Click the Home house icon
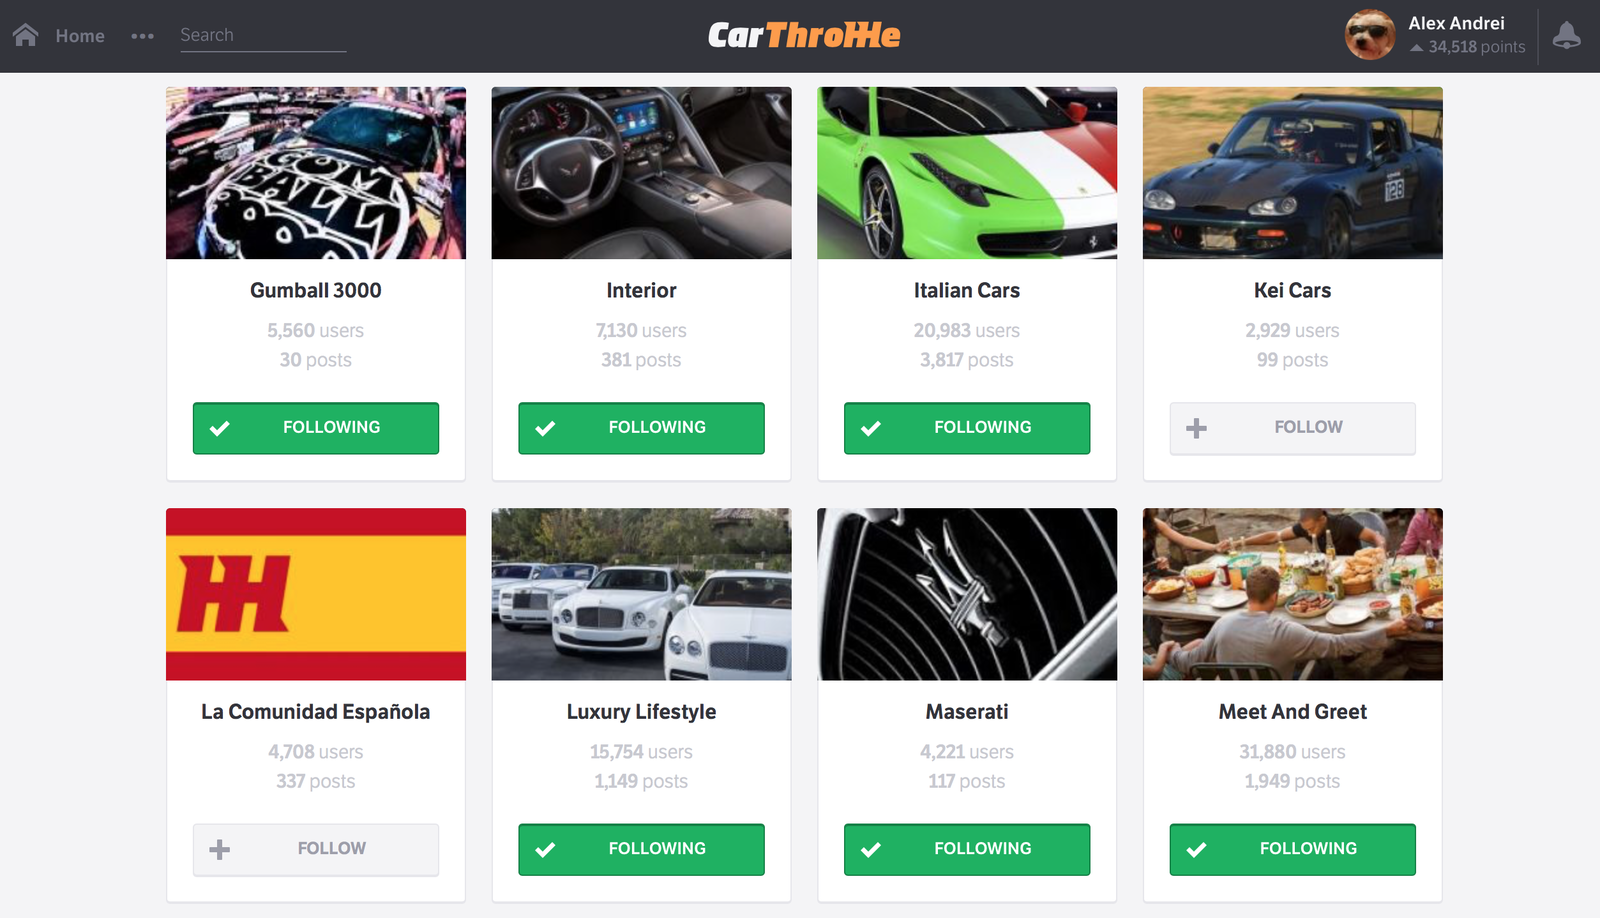The image size is (1600, 918). (26, 35)
